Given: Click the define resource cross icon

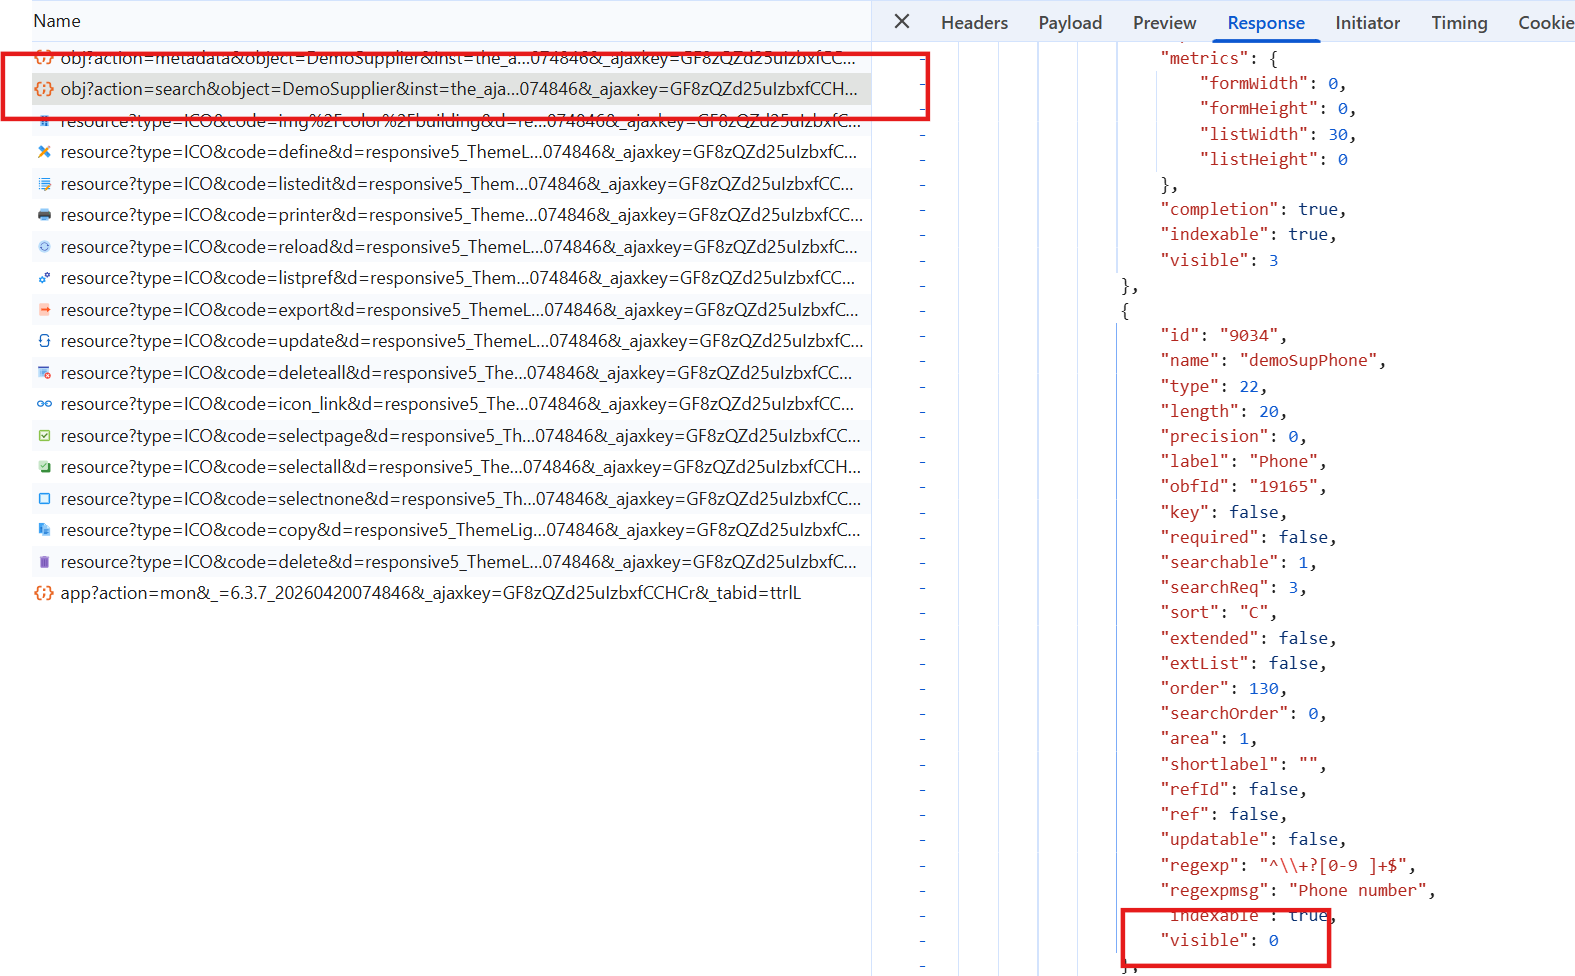Looking at the screenshot, I should (x=44, y=152).
